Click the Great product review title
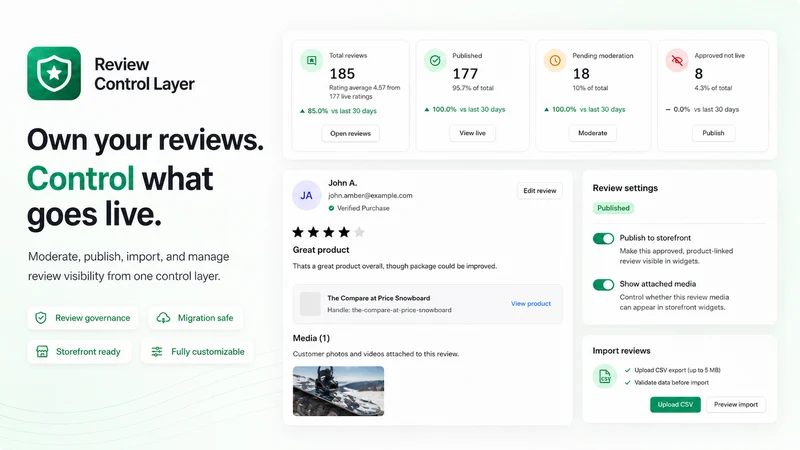 (321, 250)
